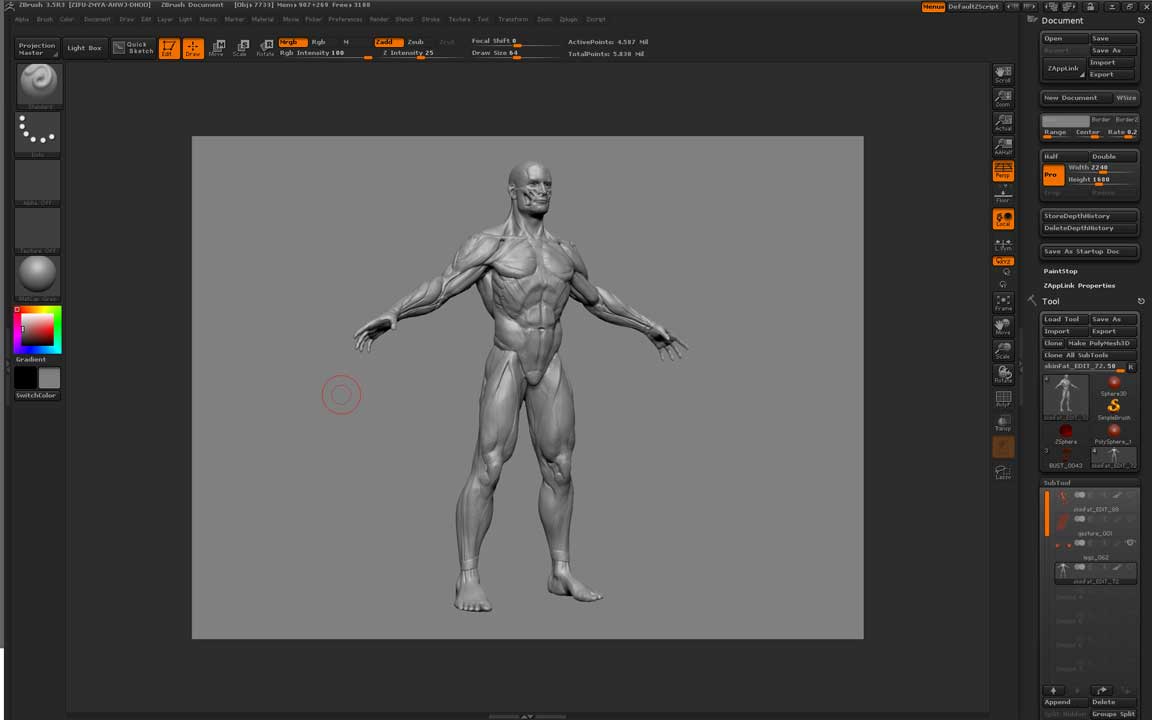1152x720 pixels.
Task: Open the material sphere picker
Action: [37, 278]
